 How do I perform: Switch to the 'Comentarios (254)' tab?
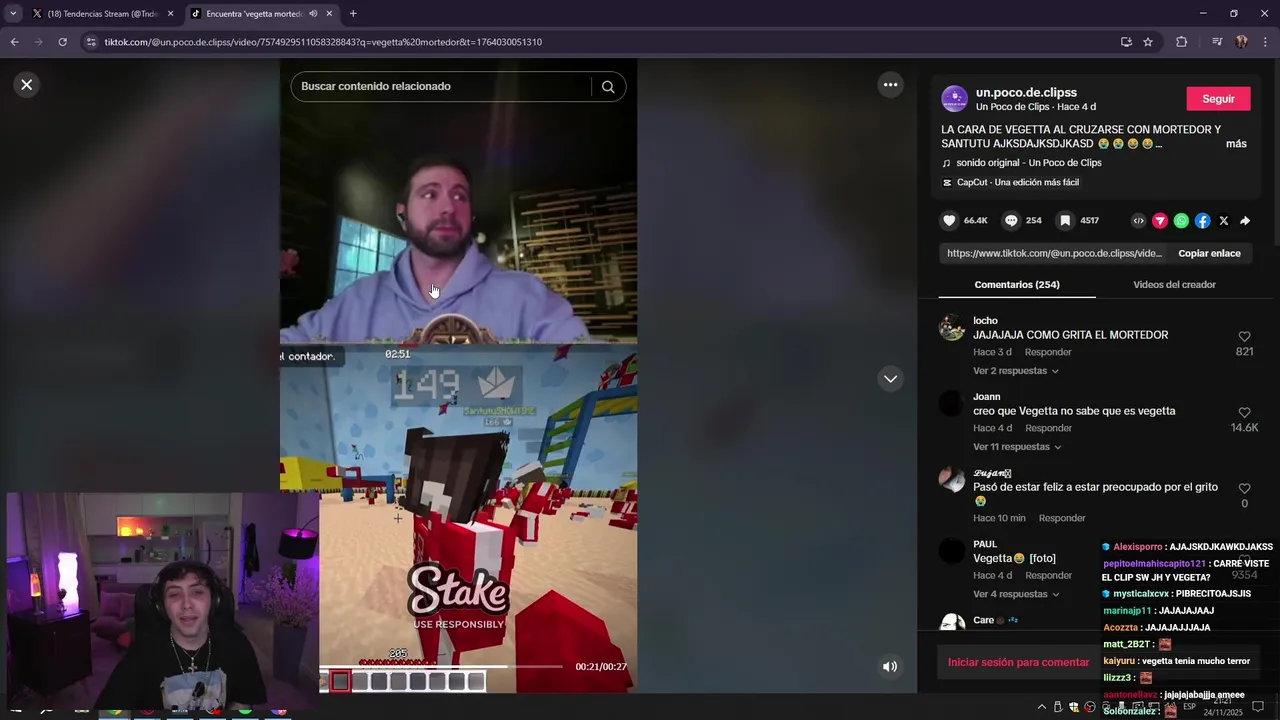[1017, 285]
